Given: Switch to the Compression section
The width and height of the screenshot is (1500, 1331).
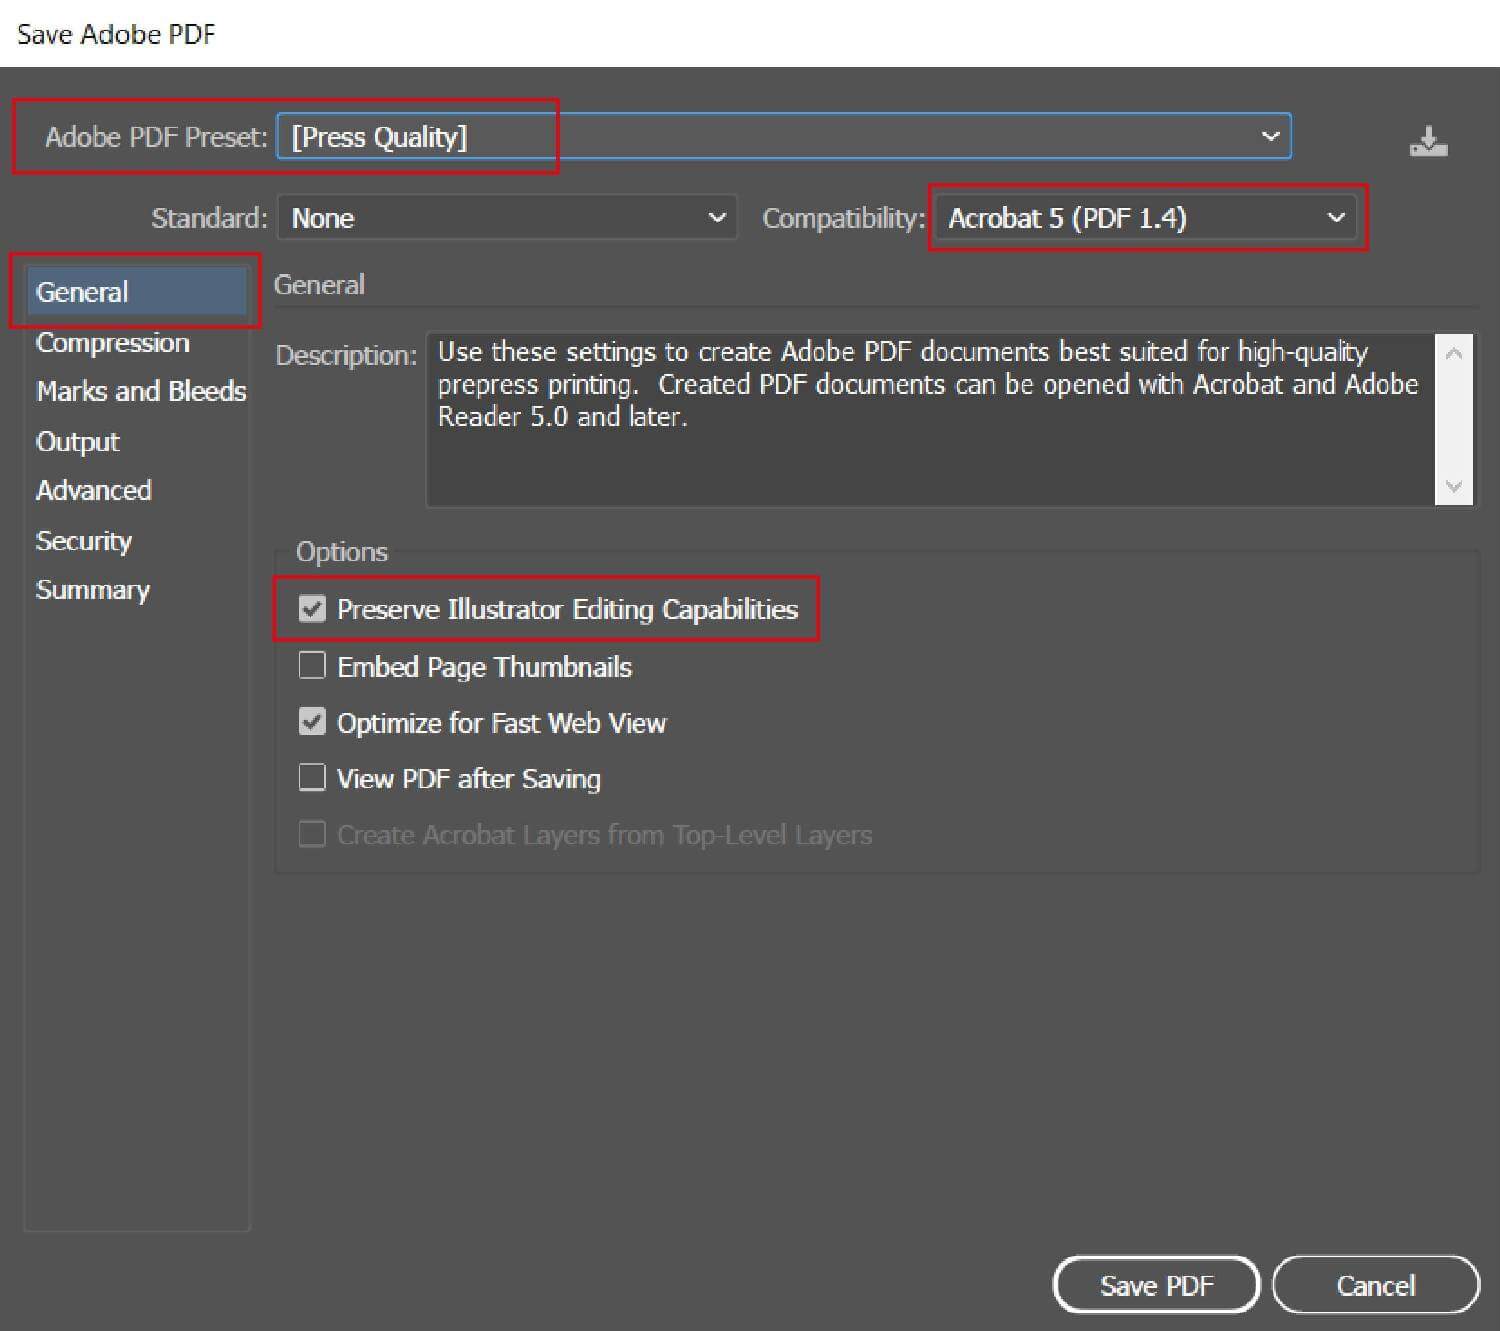Looking at the screenshot, I should pyautogui.click(x=112, y=342).
